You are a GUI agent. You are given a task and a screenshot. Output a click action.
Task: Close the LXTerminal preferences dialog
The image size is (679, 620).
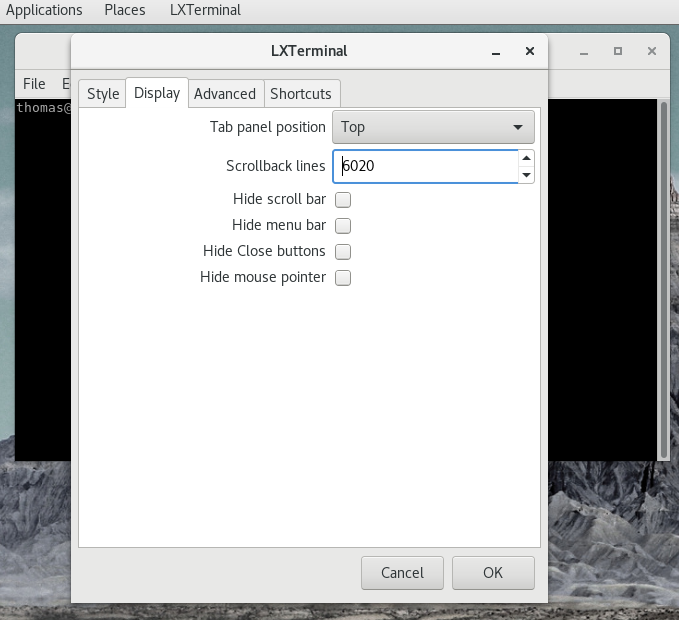pos(530,51)
